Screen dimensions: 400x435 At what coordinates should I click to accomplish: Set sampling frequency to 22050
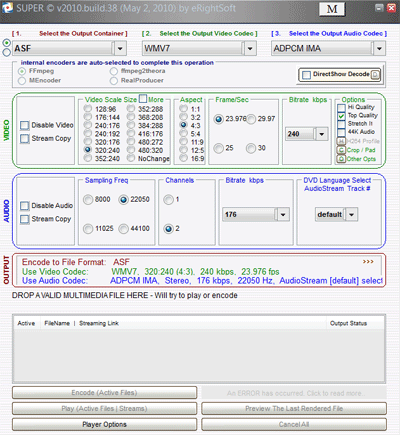click(123, 200)
